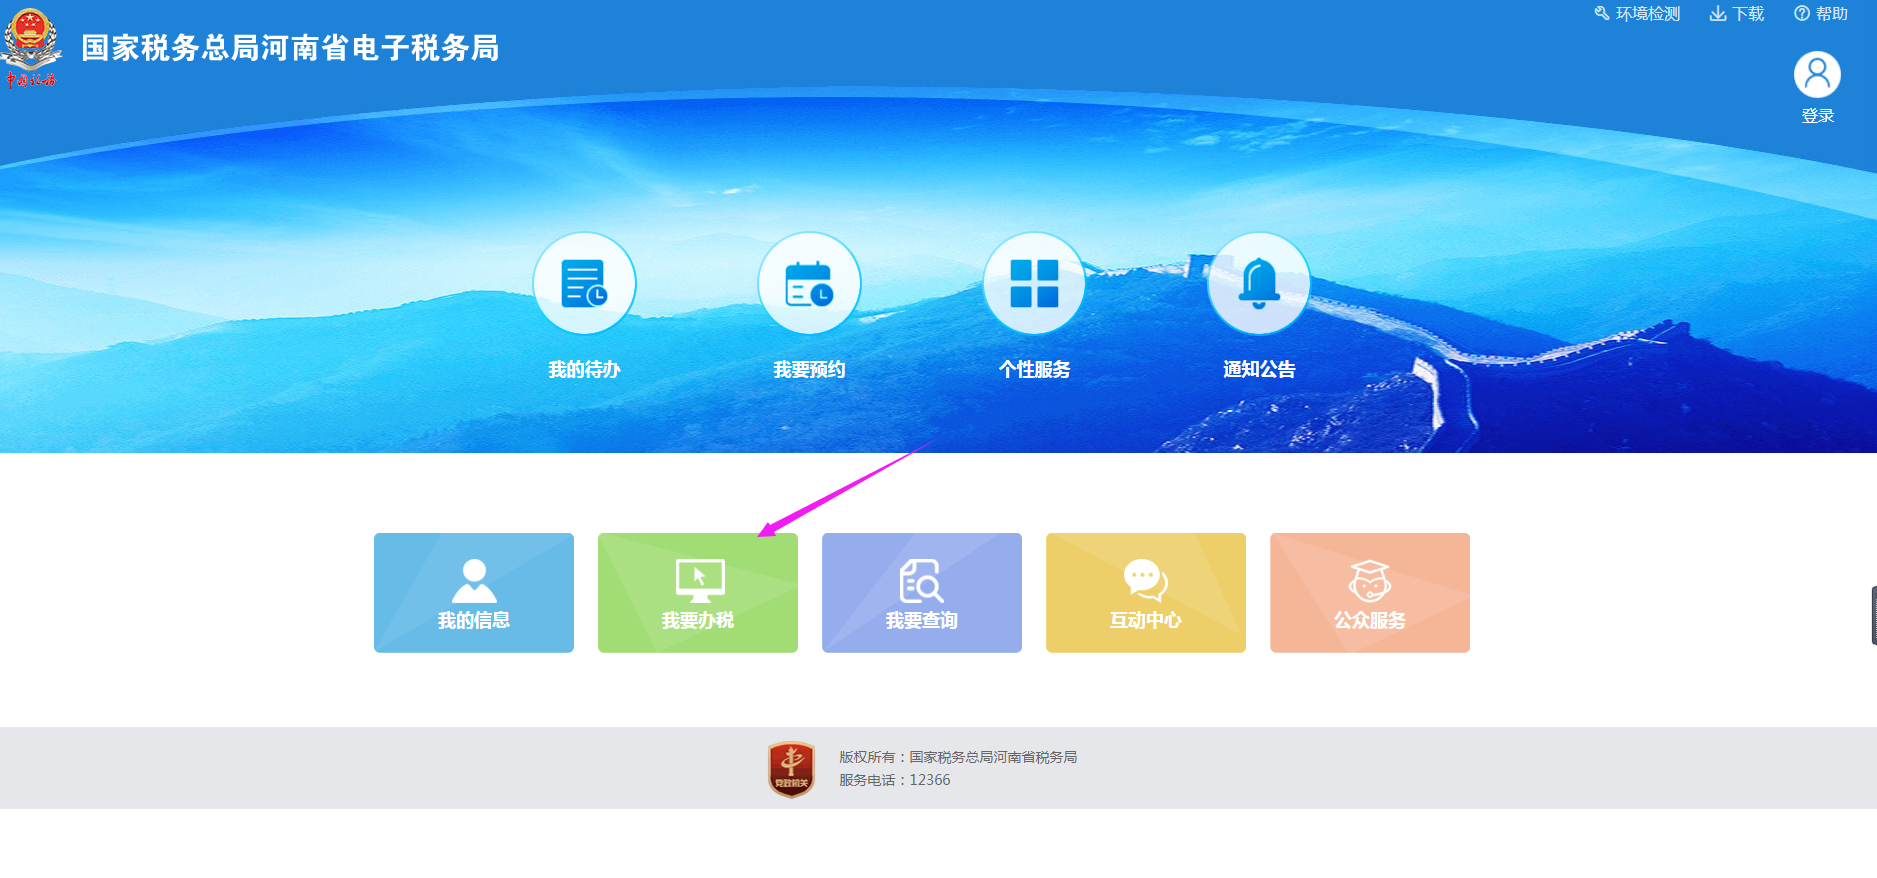
Task: Click the 我的信息 person icon tile
Action: tap(474, 593)
